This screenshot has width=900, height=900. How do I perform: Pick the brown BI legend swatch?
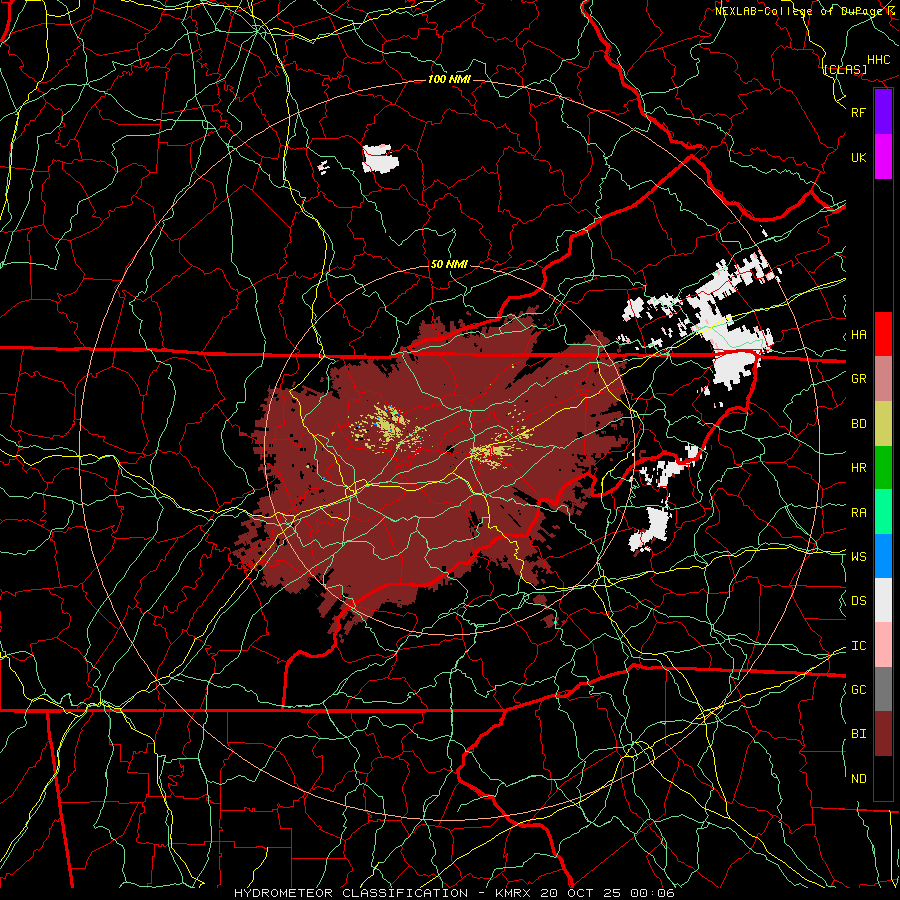[883, 734]
